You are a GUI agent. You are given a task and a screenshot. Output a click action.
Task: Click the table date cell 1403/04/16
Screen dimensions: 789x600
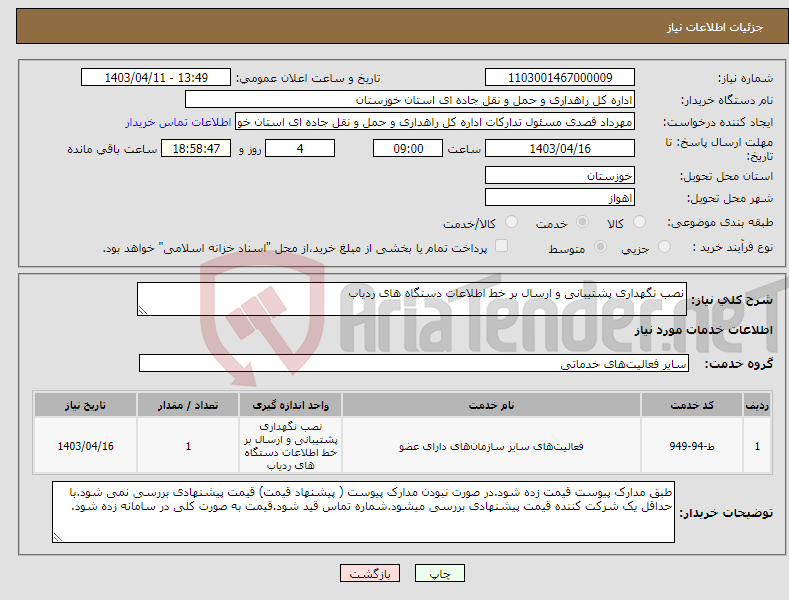pos(85,446)
